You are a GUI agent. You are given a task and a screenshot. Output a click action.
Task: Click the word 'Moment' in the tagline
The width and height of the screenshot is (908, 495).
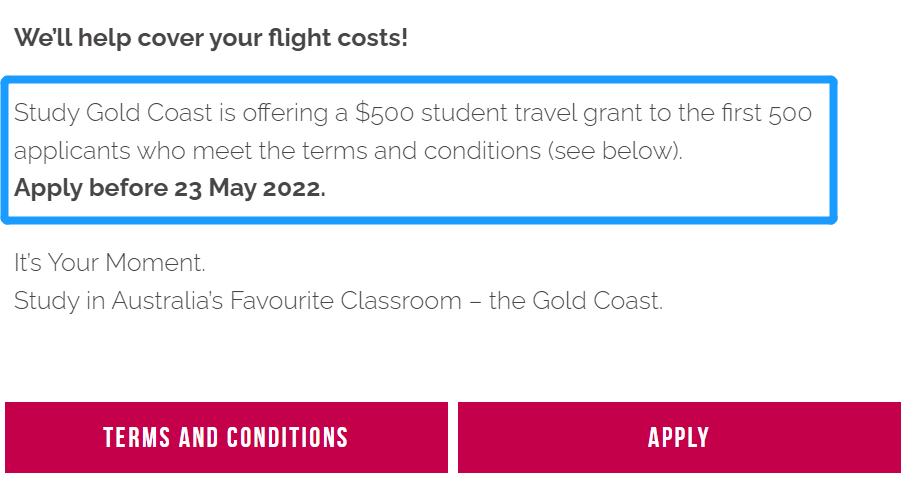coord(155,263)
